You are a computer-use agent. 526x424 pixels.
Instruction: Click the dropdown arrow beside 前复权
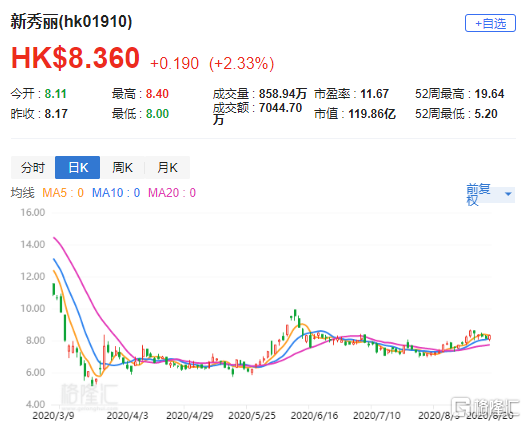tap(508, 194)
